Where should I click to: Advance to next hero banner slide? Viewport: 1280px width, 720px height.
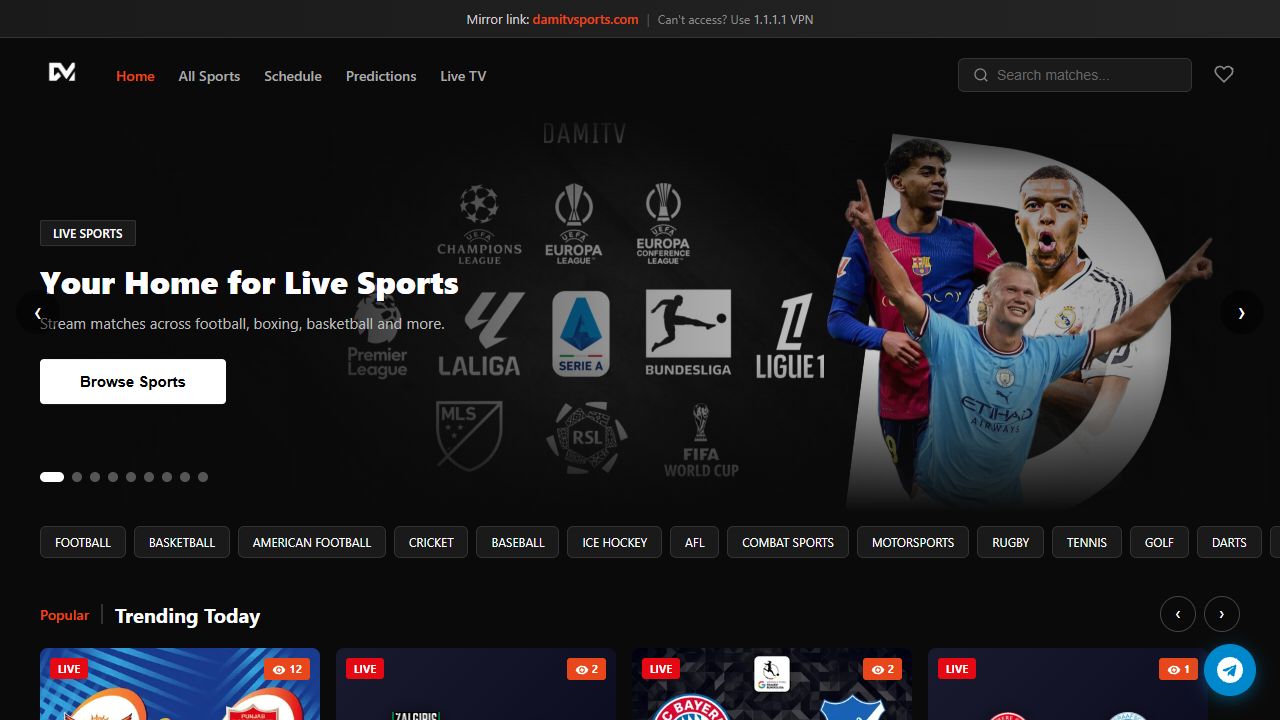tap(1241, 313)
